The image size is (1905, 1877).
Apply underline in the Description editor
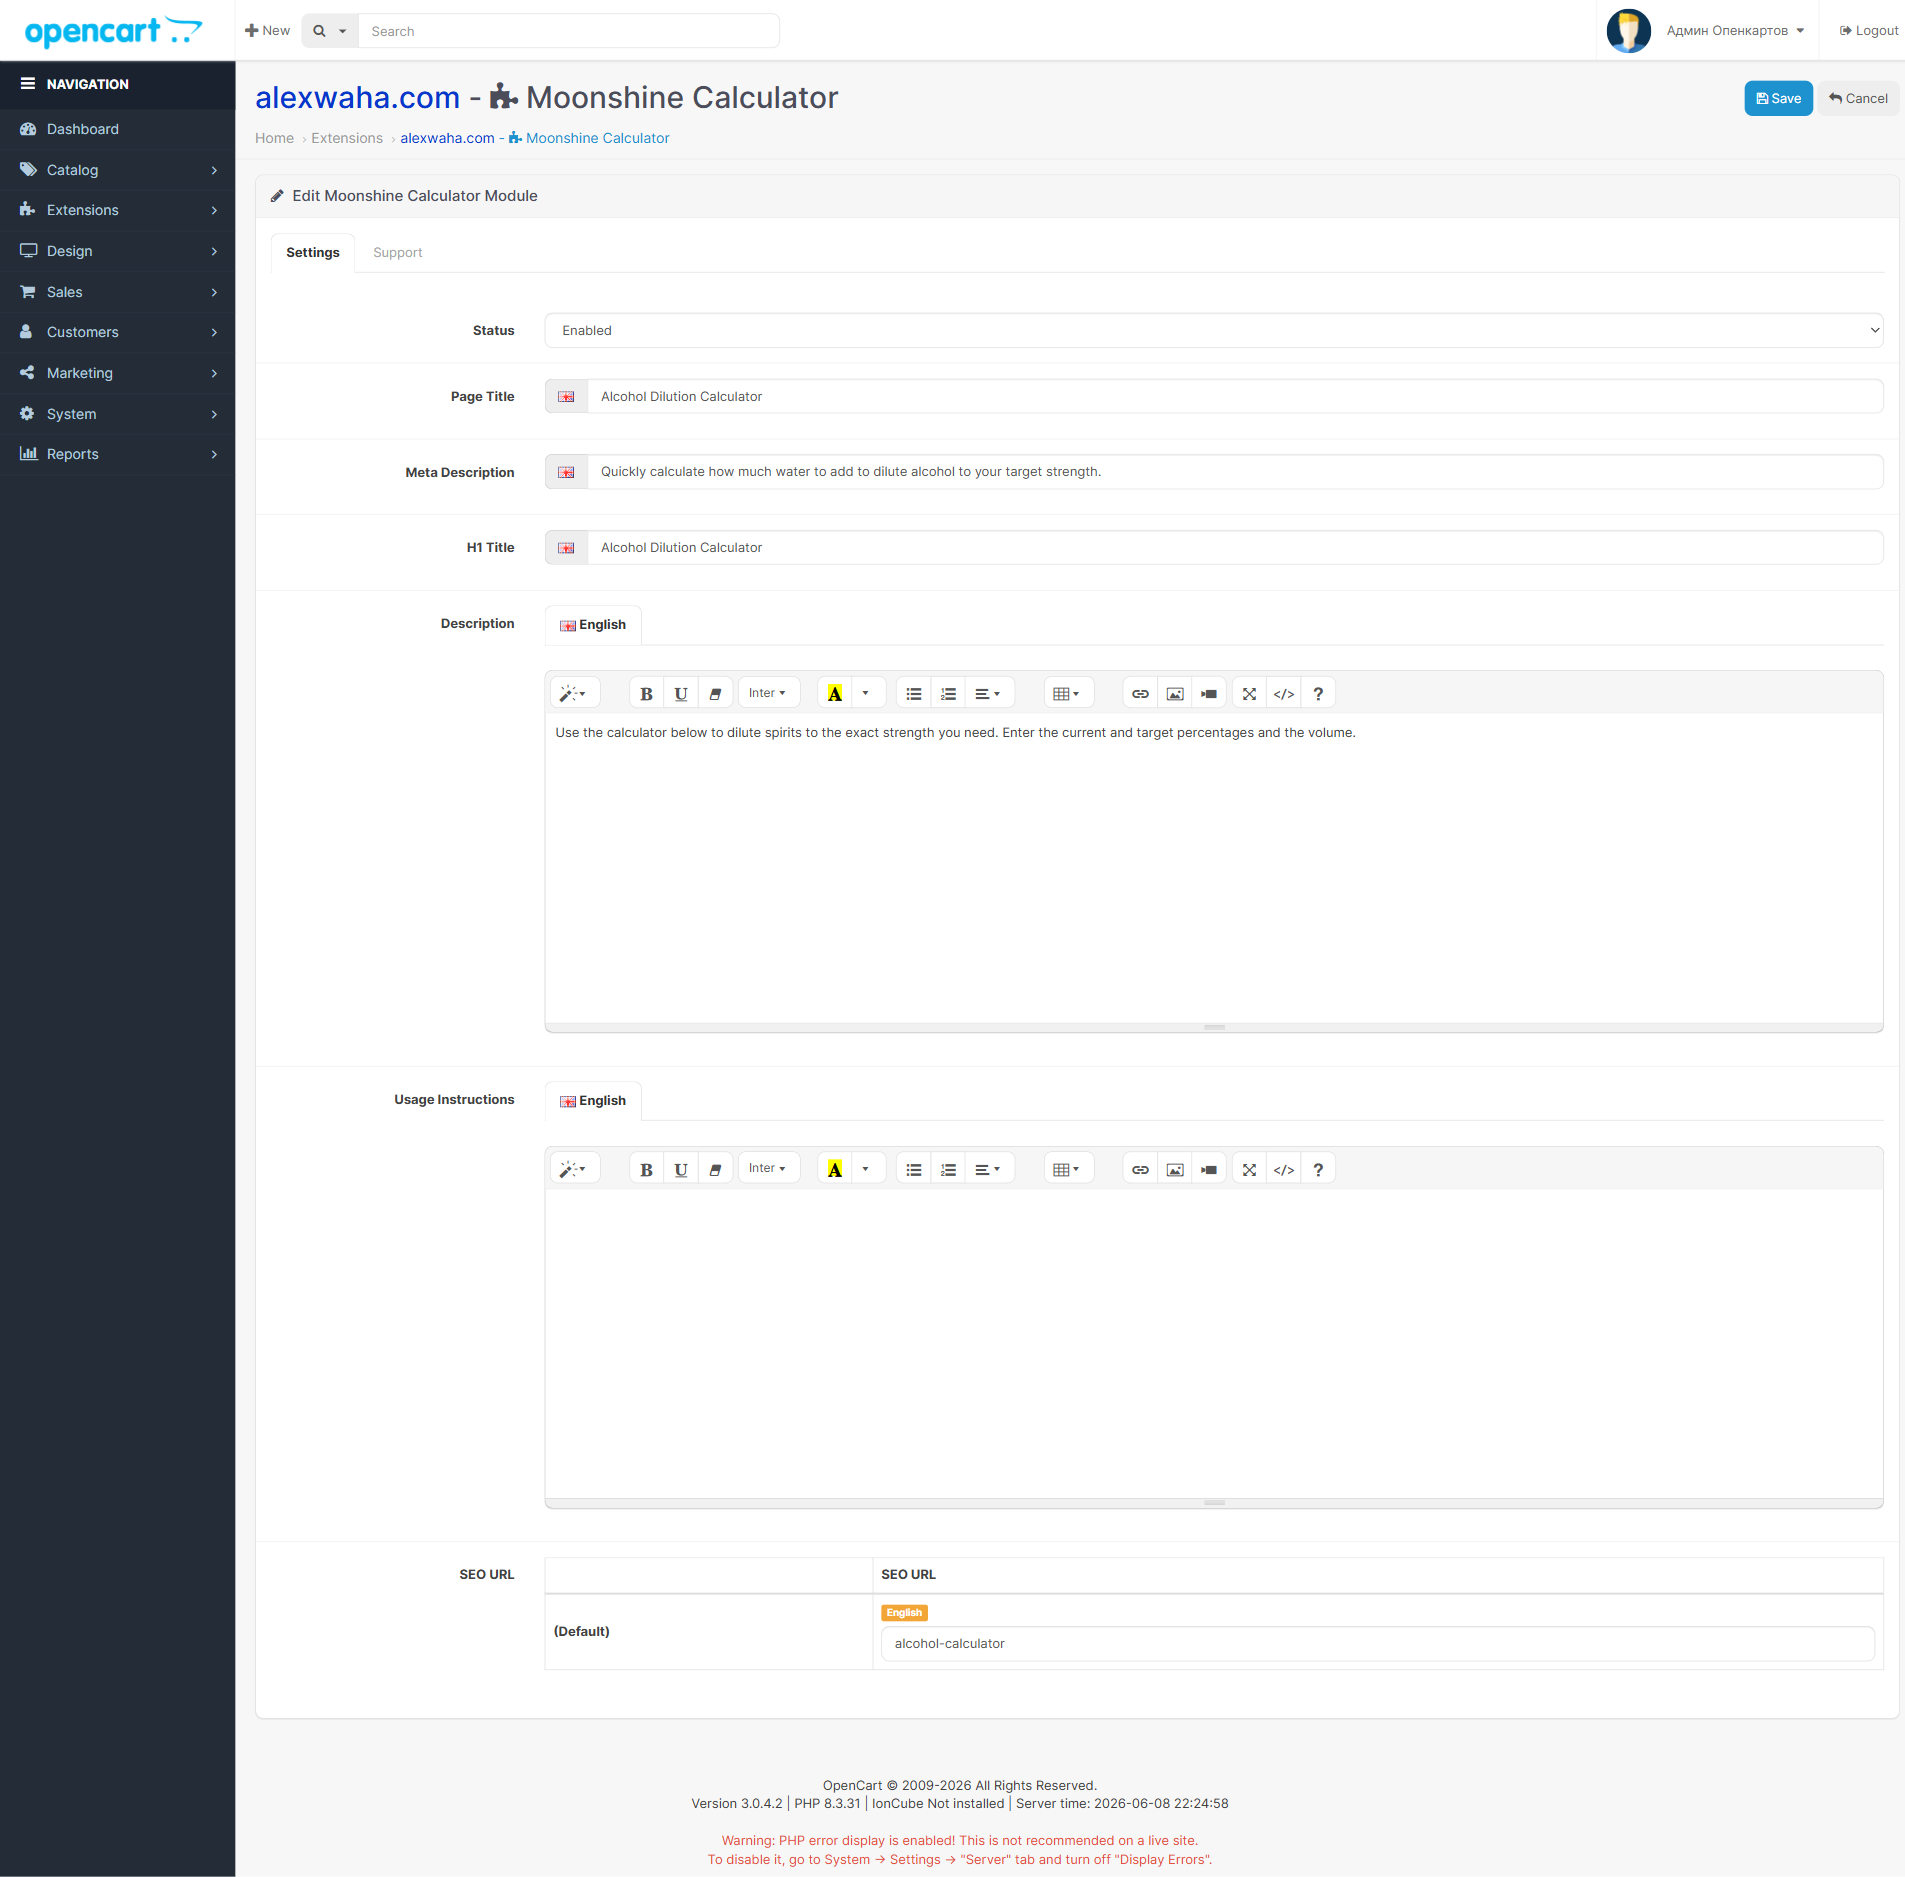point(681,693)
